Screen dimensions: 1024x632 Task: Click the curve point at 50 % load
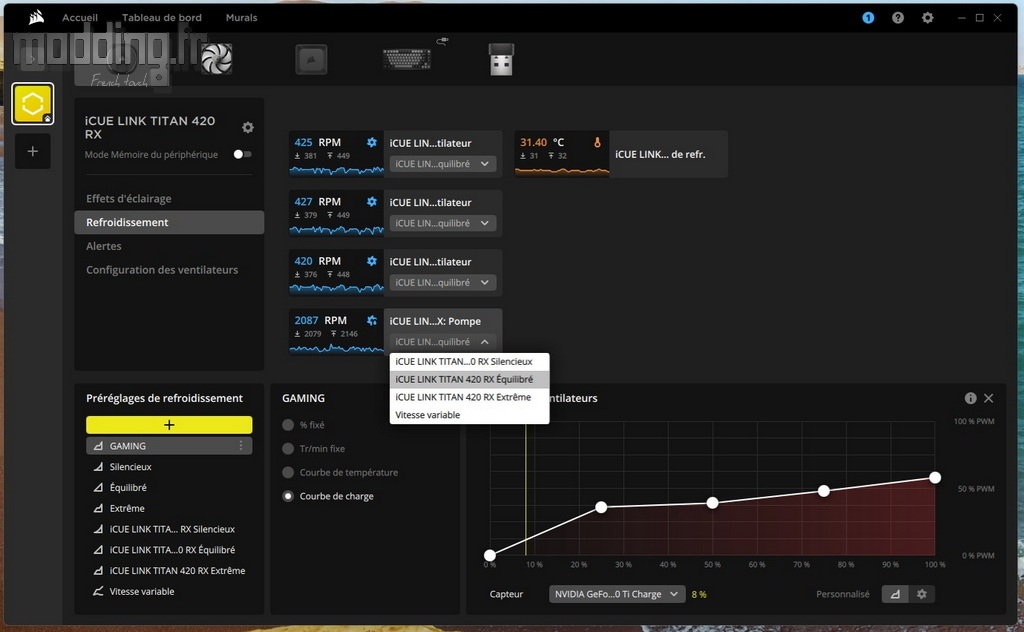coord(712,503)
